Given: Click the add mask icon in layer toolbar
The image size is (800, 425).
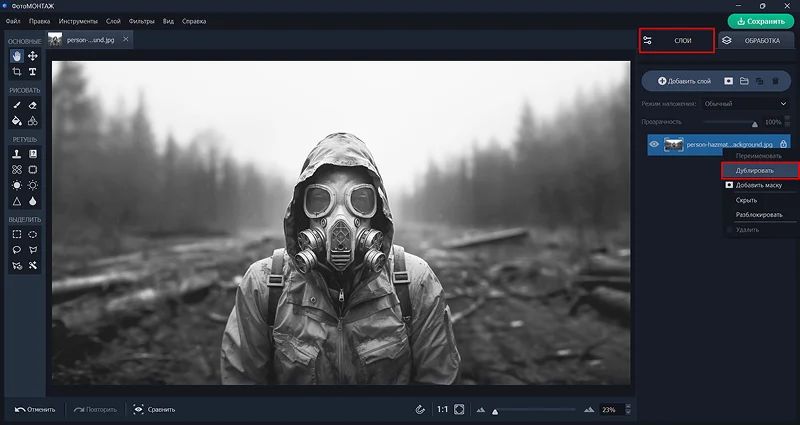Looking at the screenshot, I should coord(729,81).
